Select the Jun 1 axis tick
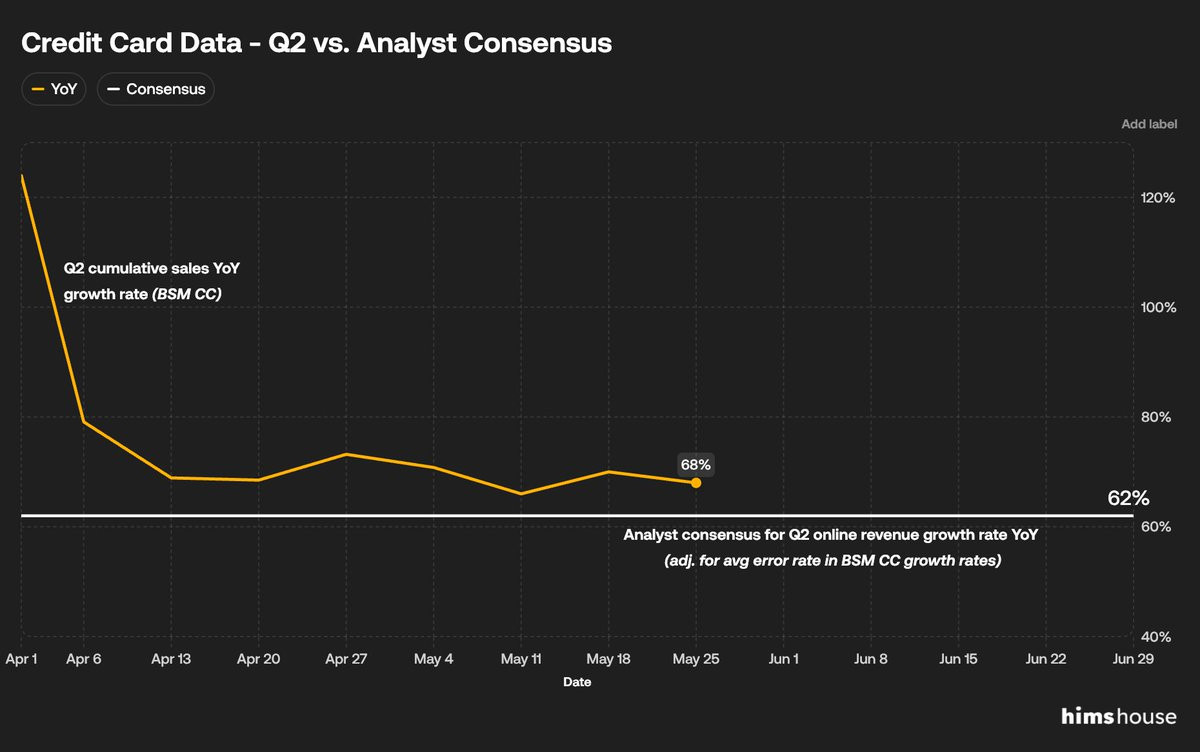 [783, 659]
